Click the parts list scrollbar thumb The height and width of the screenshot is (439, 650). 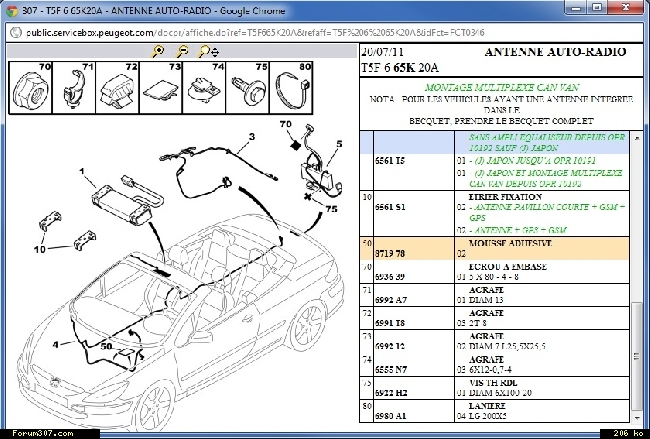637,356
